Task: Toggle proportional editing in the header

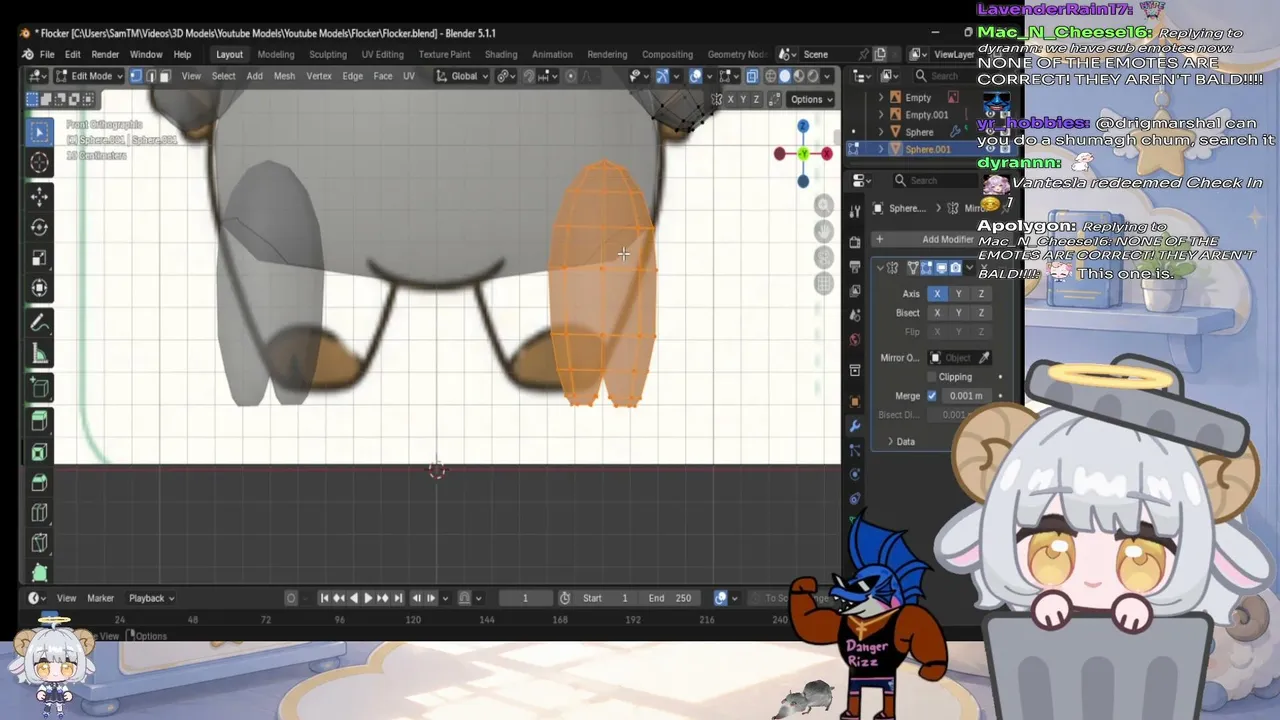Action: [x=571, y=76]
